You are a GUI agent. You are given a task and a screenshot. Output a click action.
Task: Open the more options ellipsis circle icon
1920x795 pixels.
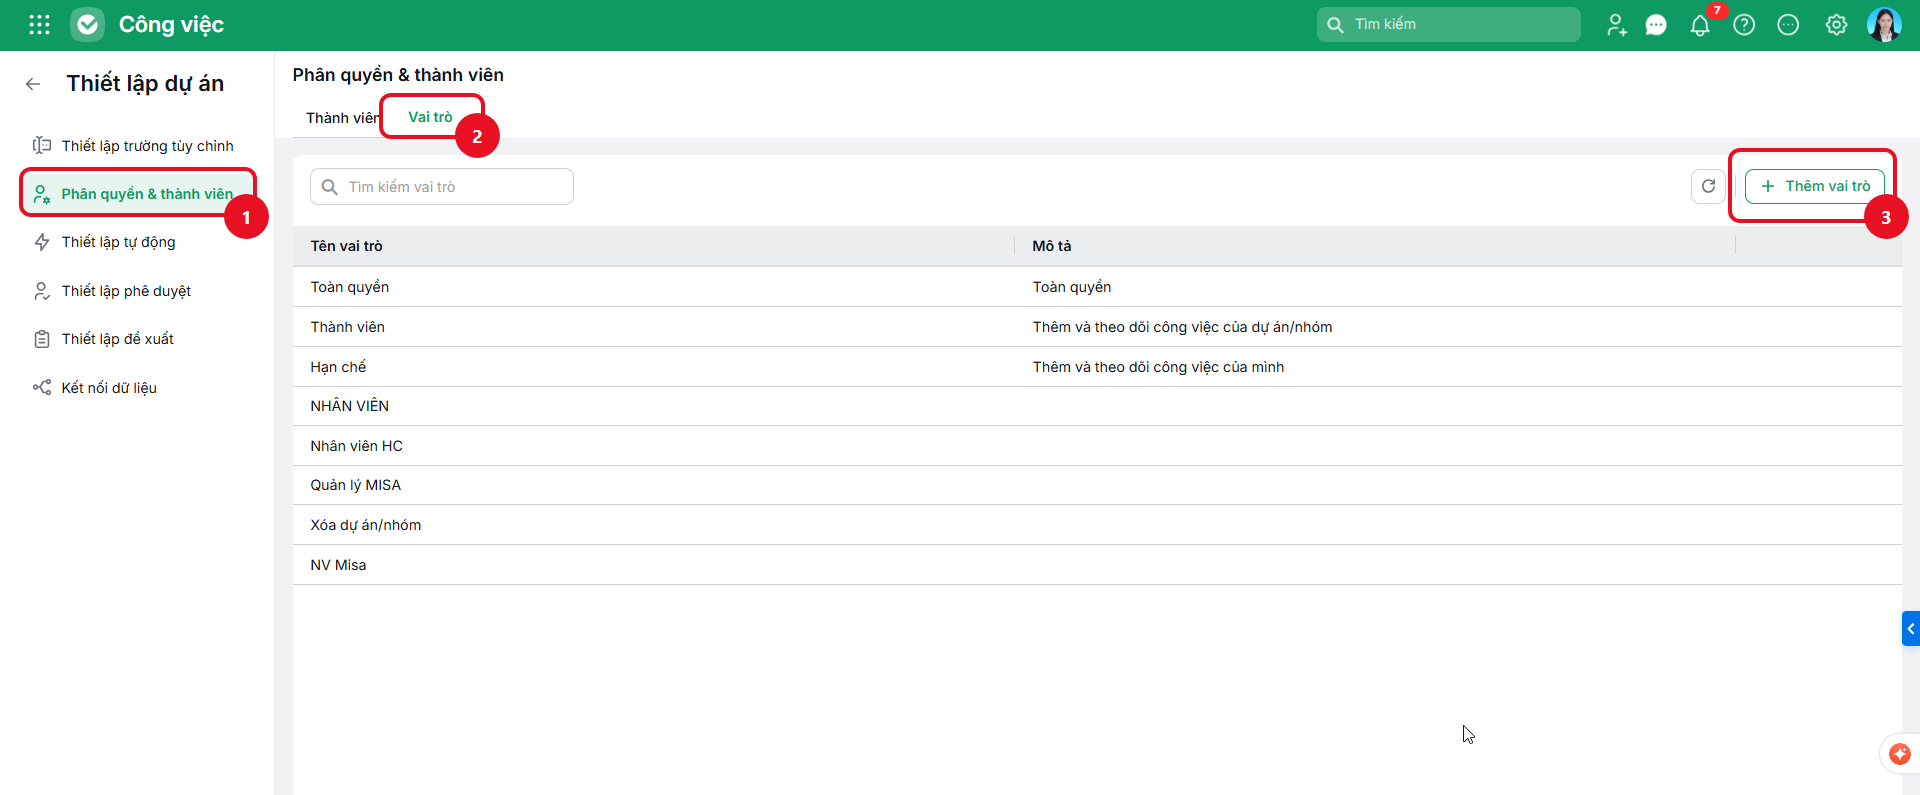tap(1788, 25)
